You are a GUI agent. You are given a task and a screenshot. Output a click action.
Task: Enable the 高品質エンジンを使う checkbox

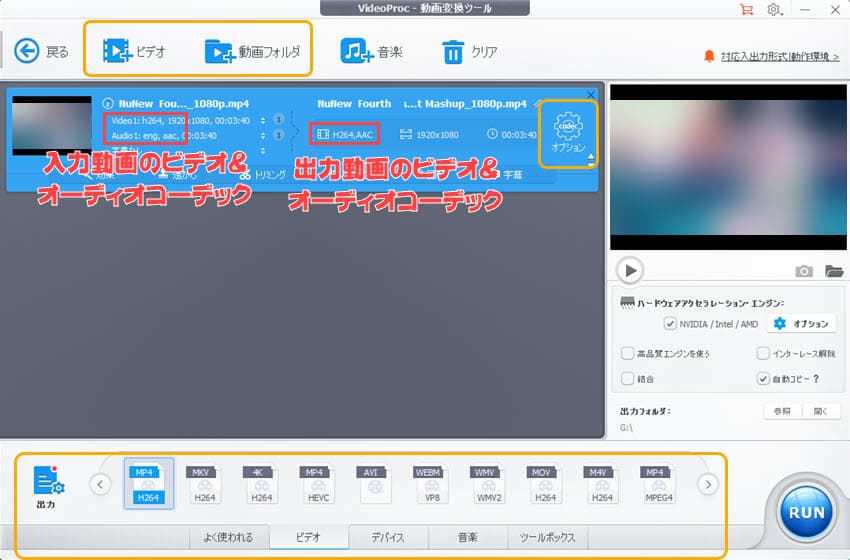(627, 353)
